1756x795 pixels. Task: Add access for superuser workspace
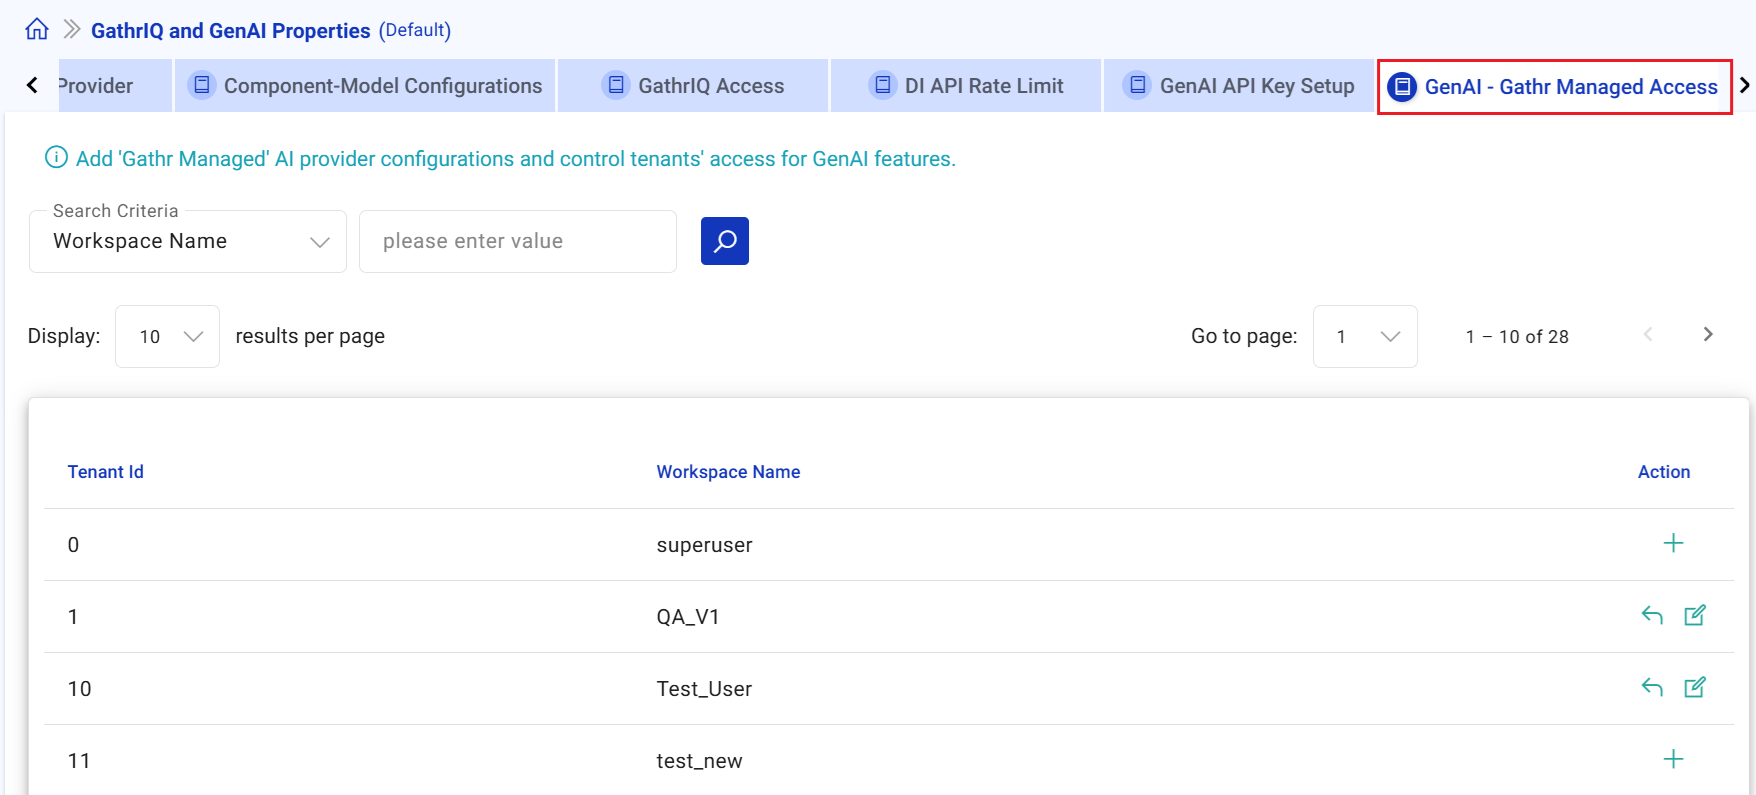1673,543
